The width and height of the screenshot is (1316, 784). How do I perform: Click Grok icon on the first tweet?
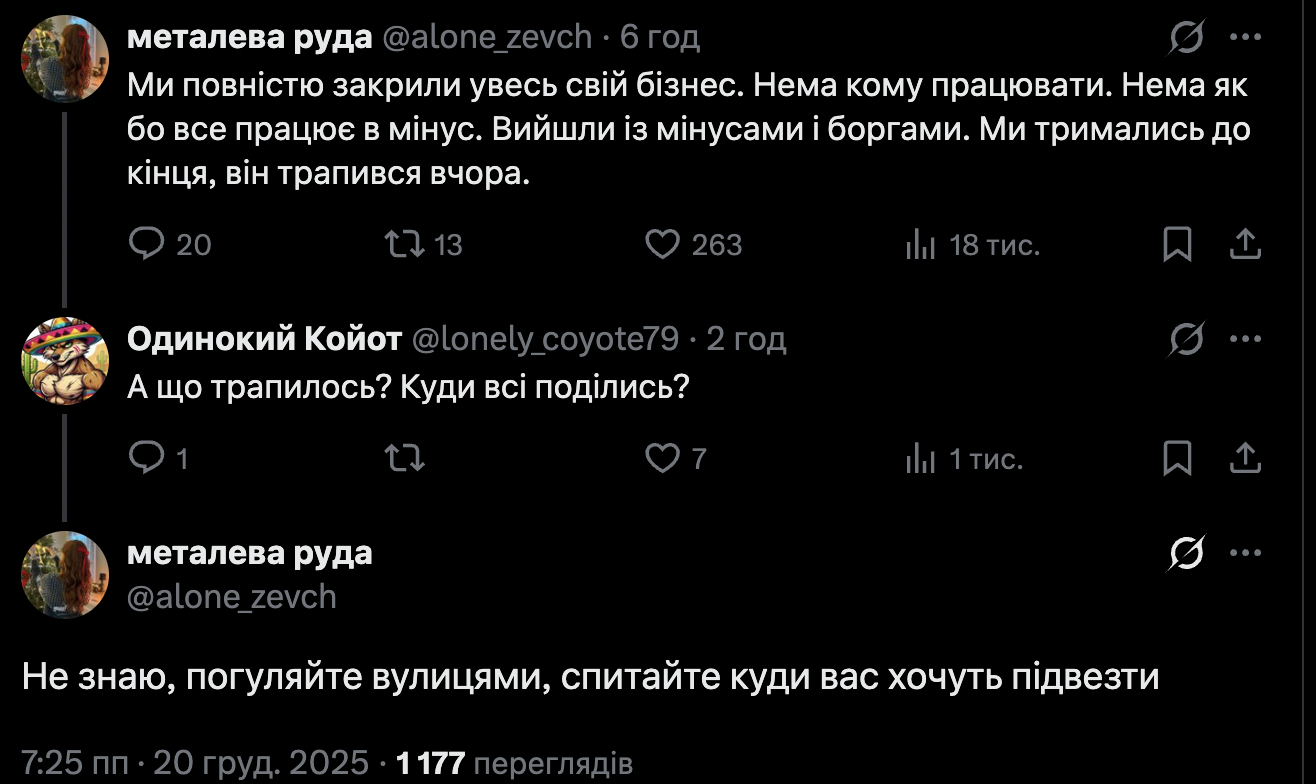(1186, 38)
